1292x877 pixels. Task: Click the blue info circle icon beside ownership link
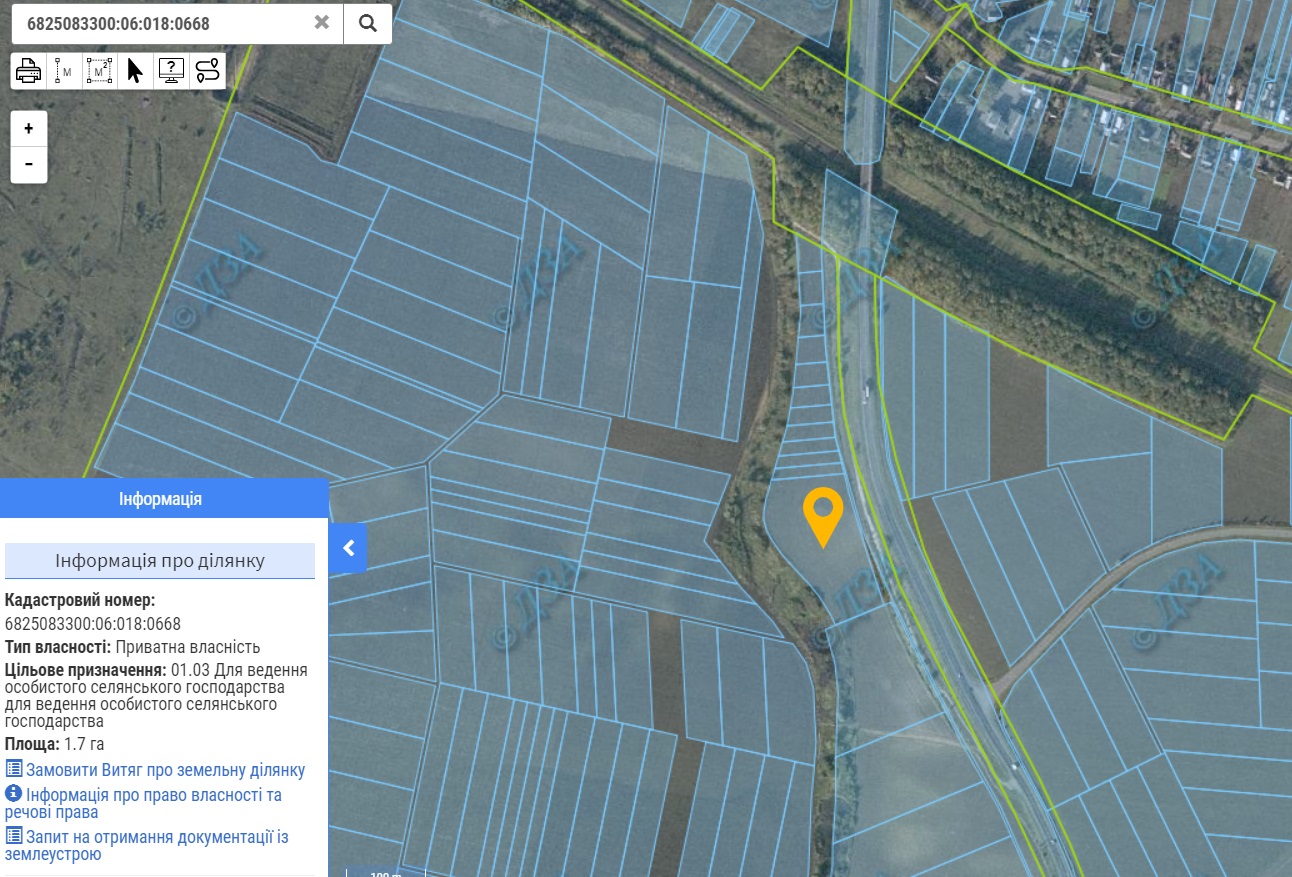[x=13, y=793]
